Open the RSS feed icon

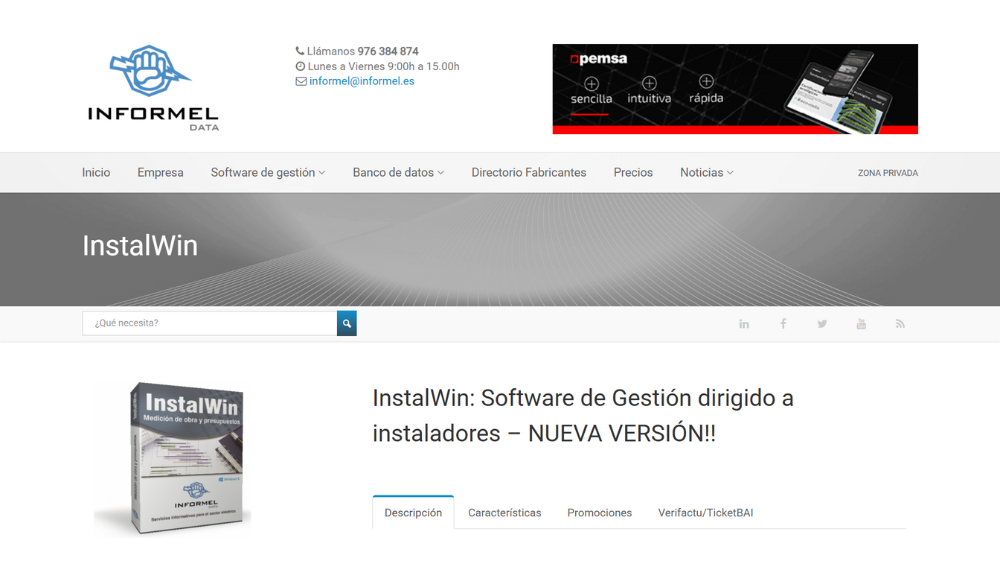pos(900,324)
